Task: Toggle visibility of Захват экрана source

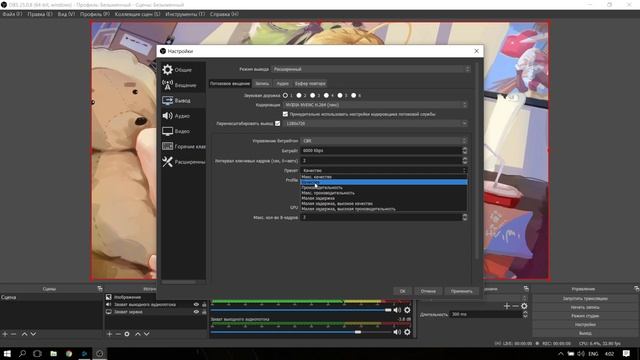Action: coord(196,312)
